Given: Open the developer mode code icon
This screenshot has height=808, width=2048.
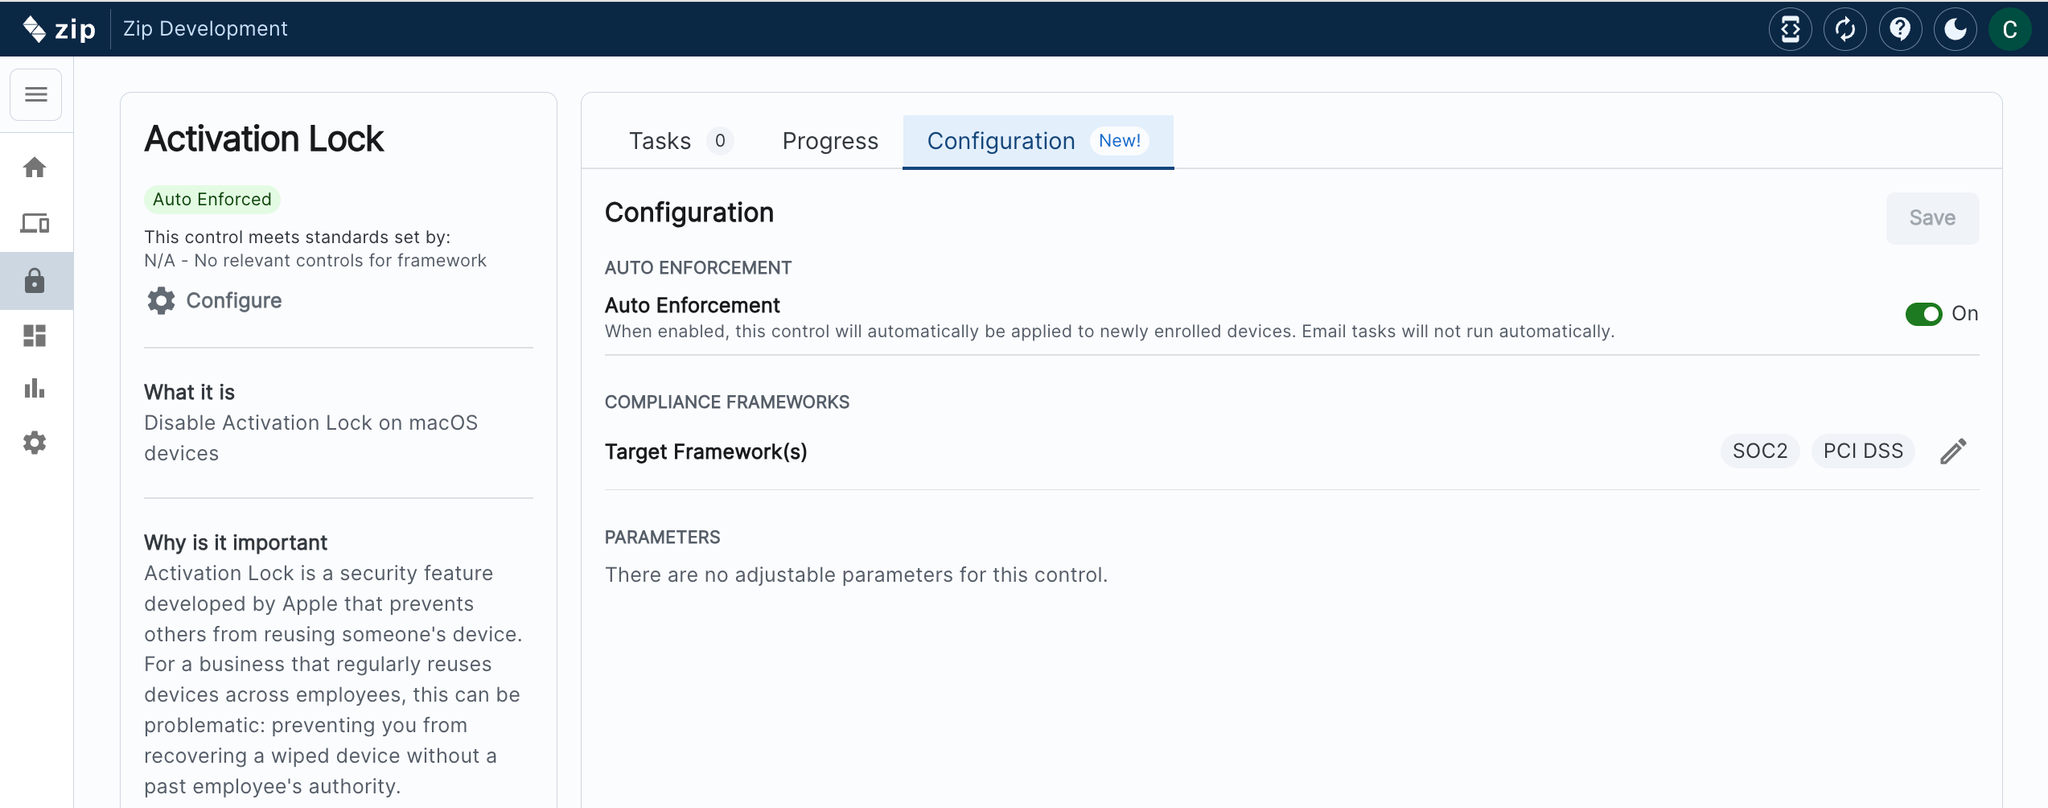Looking at the screenshot, I should 1790,29.
